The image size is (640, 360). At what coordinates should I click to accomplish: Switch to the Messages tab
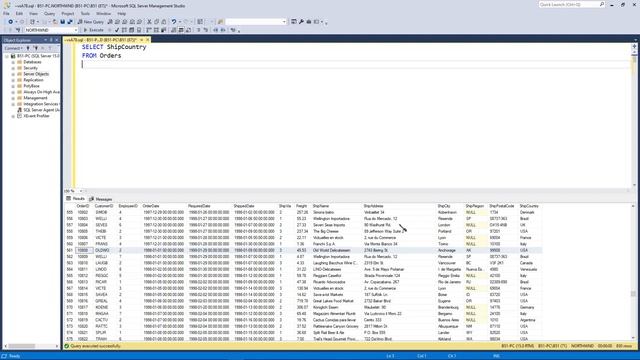[x=101, y=199]
